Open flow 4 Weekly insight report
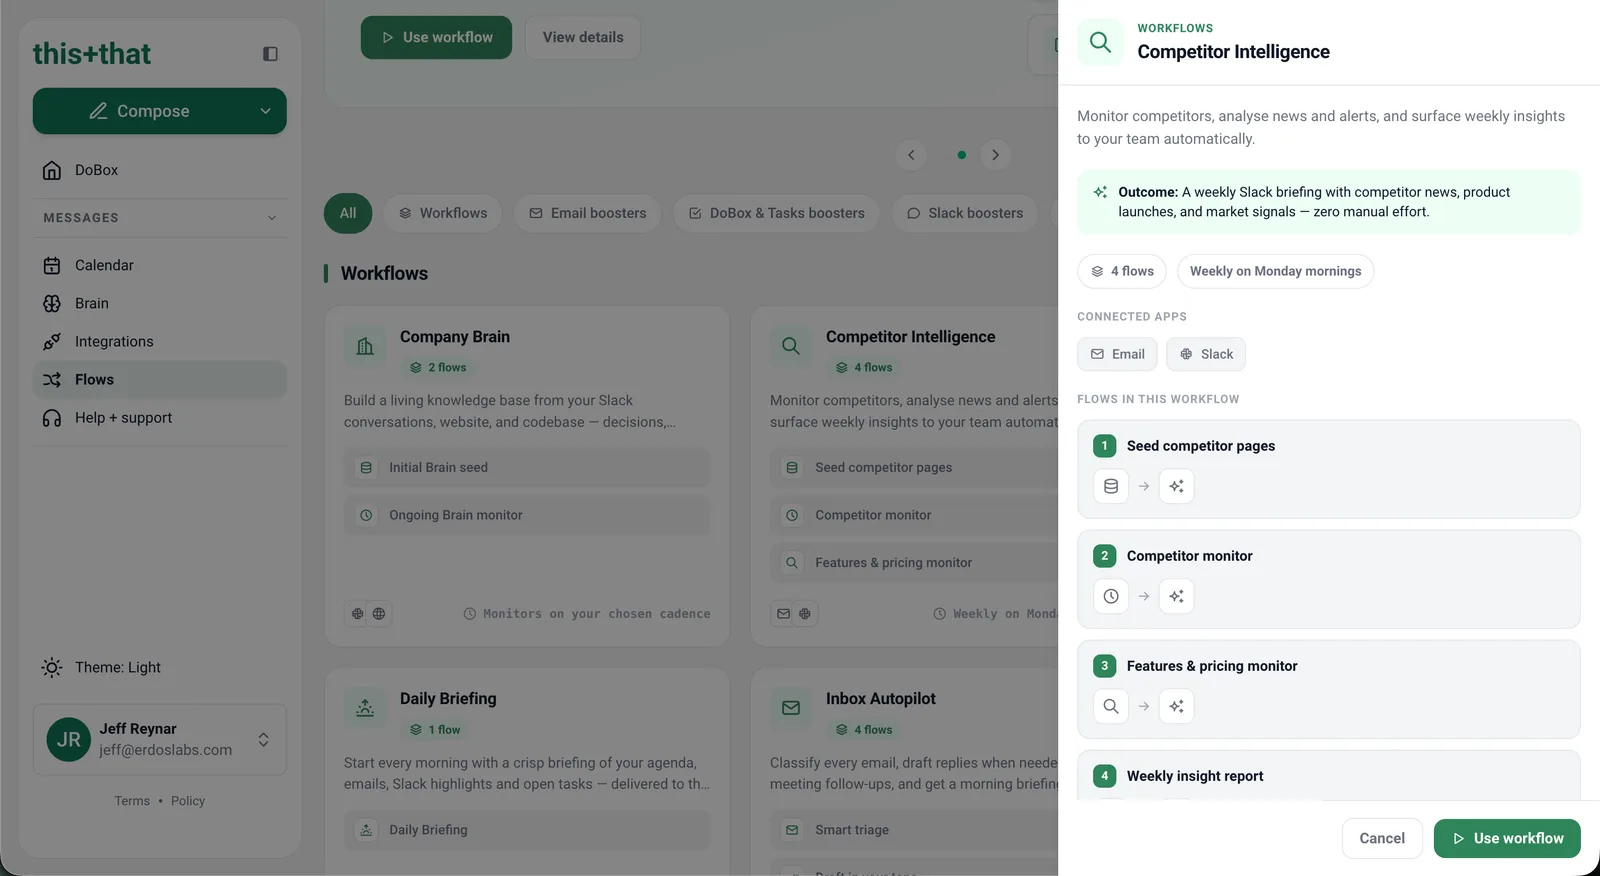Image resolution: width=1600 pixels, height=876 pixels. 1329,776
